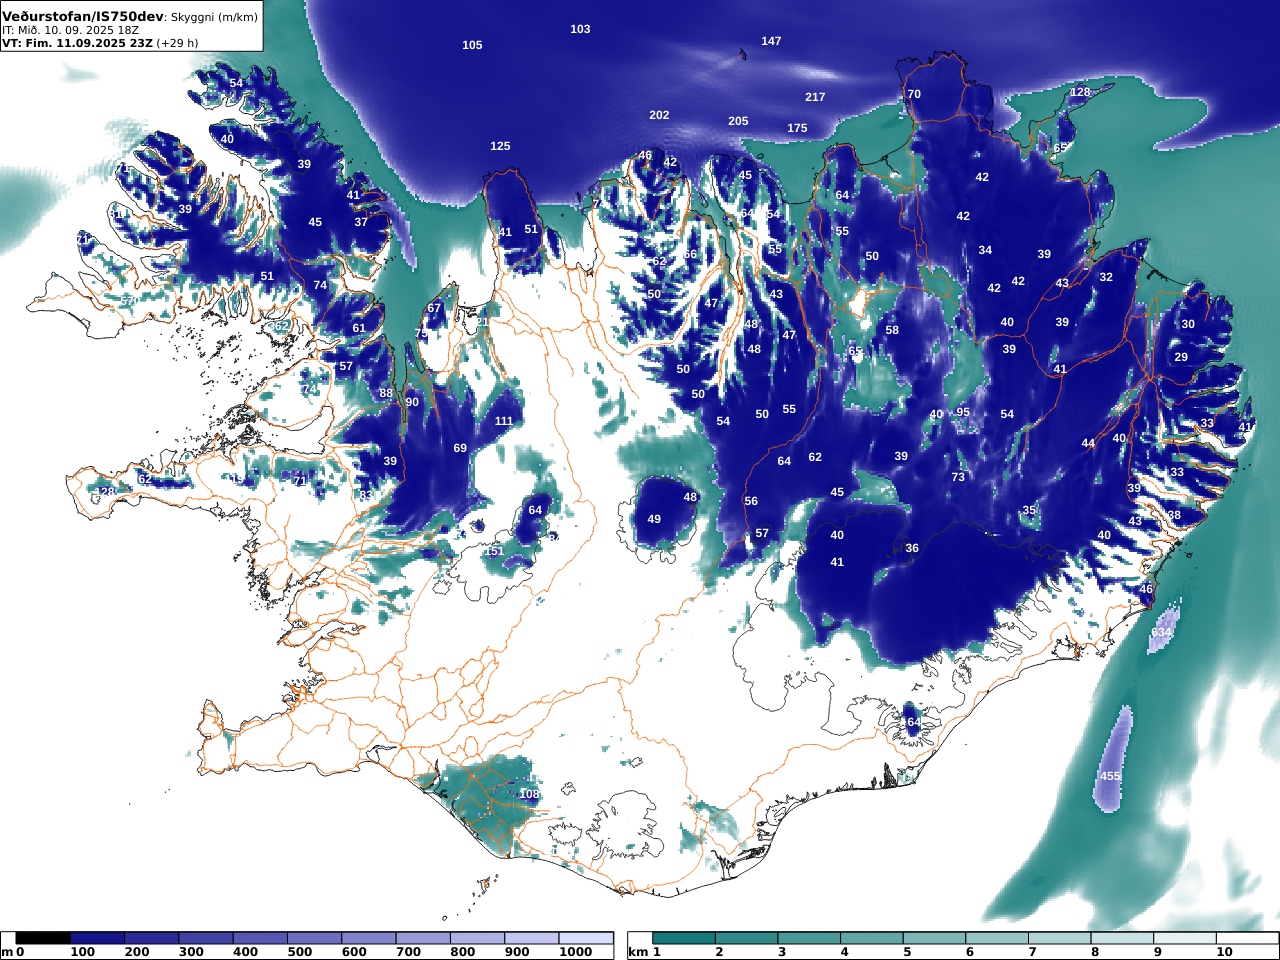
Task: Select the legend swatch between 9 and 10 km
Action: (1184, 938)
